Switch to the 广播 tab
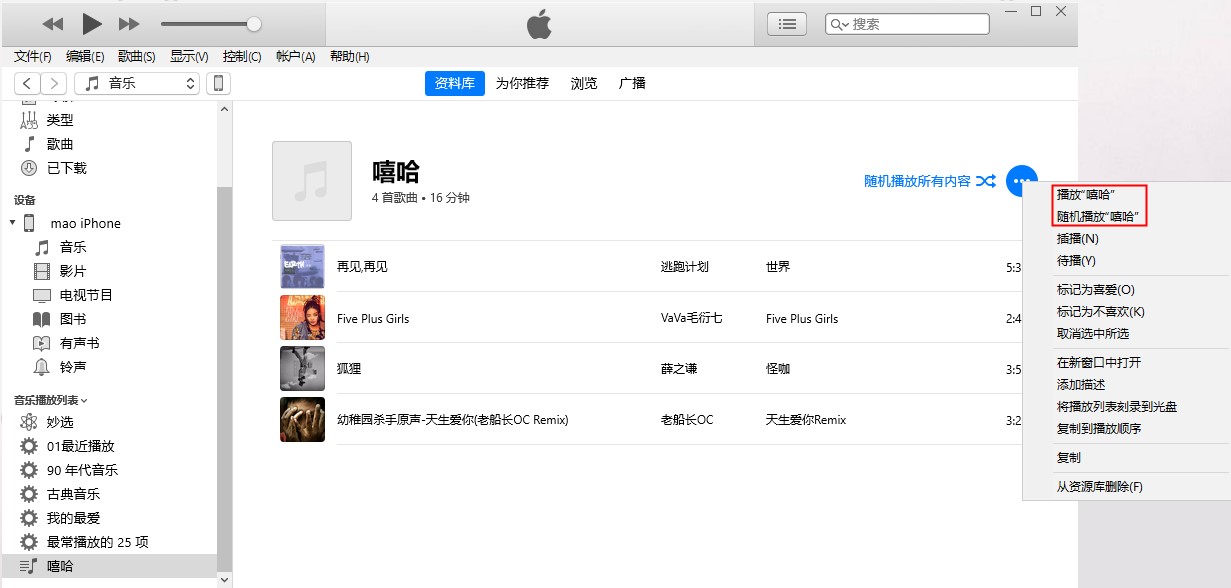 [632, 83]
